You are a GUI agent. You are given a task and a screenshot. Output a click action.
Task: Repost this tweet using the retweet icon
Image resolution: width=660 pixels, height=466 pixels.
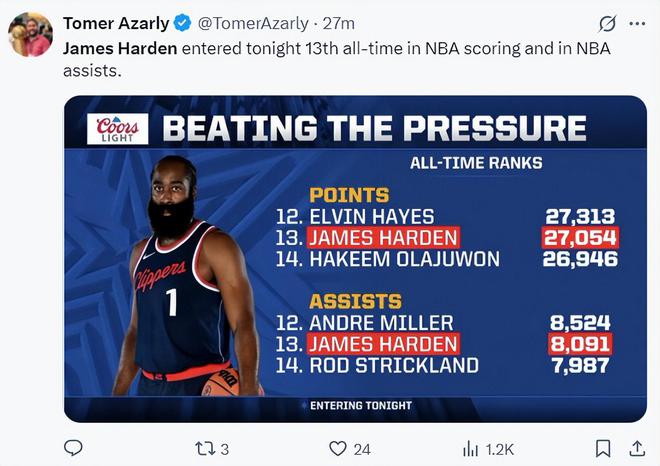pos(205,449)
